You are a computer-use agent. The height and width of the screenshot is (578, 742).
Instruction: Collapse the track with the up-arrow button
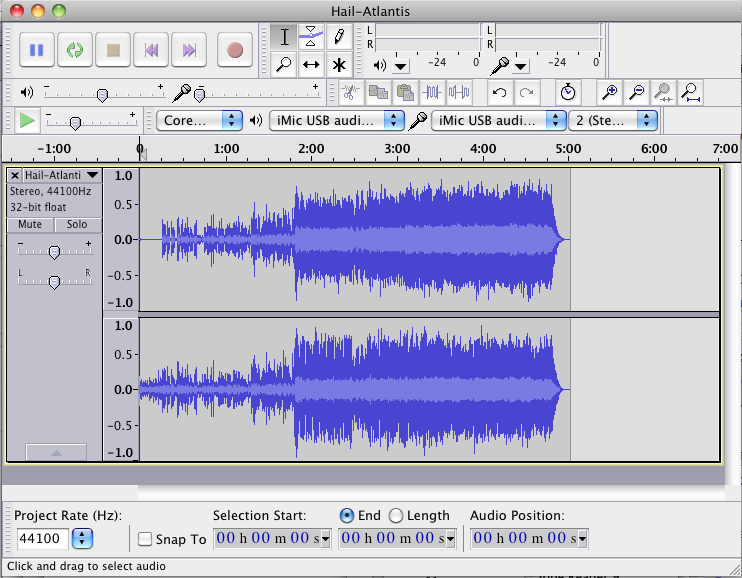56,452
